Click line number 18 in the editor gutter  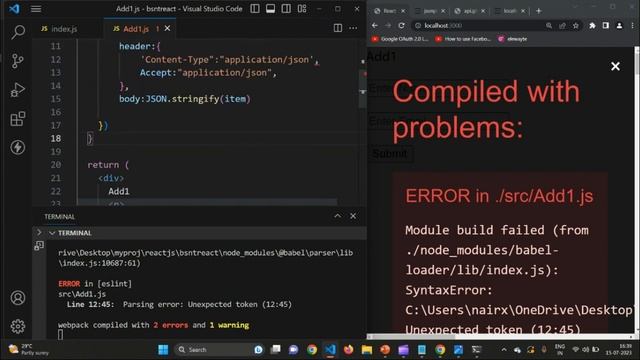pos(56,138)
